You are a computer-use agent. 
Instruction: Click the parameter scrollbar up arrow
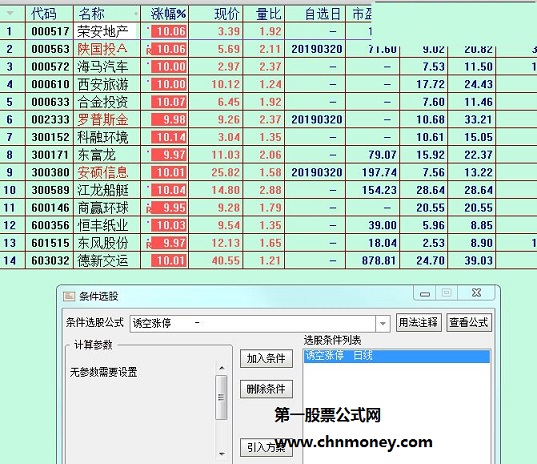point(222,368)
